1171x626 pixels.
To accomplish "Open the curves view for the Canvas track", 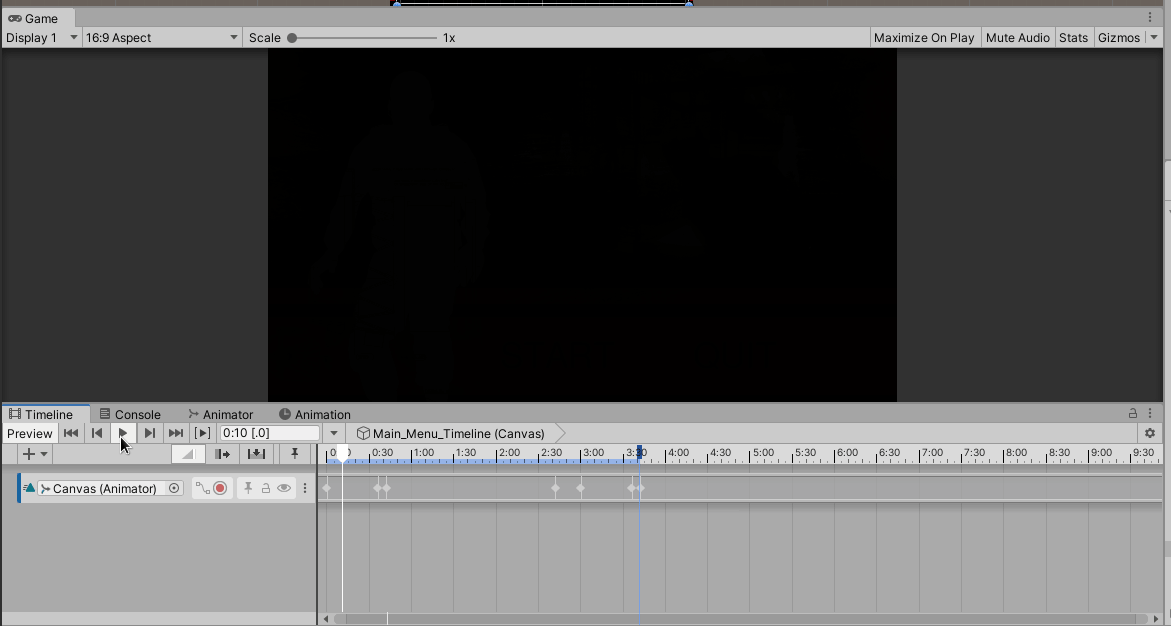I will tap(204, 488).
